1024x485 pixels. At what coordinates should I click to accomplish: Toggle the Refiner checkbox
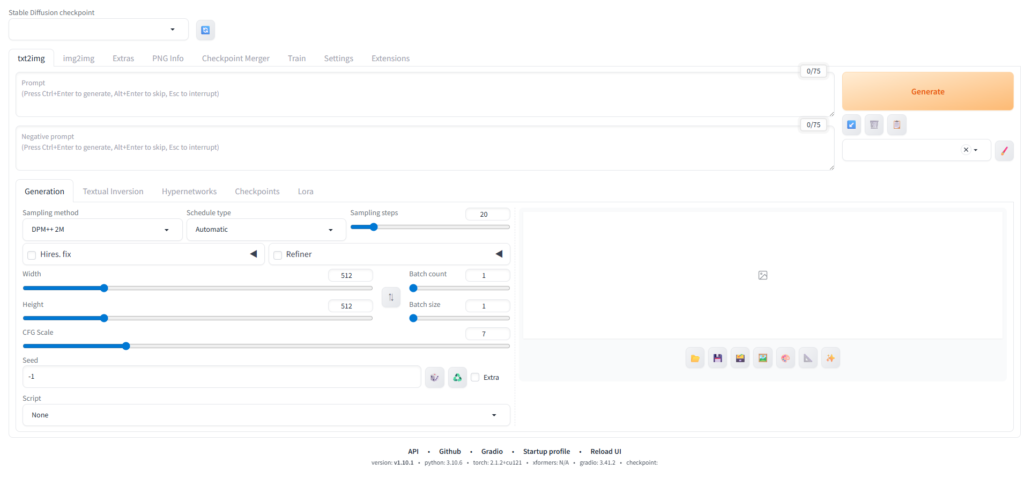coord(278,255)
